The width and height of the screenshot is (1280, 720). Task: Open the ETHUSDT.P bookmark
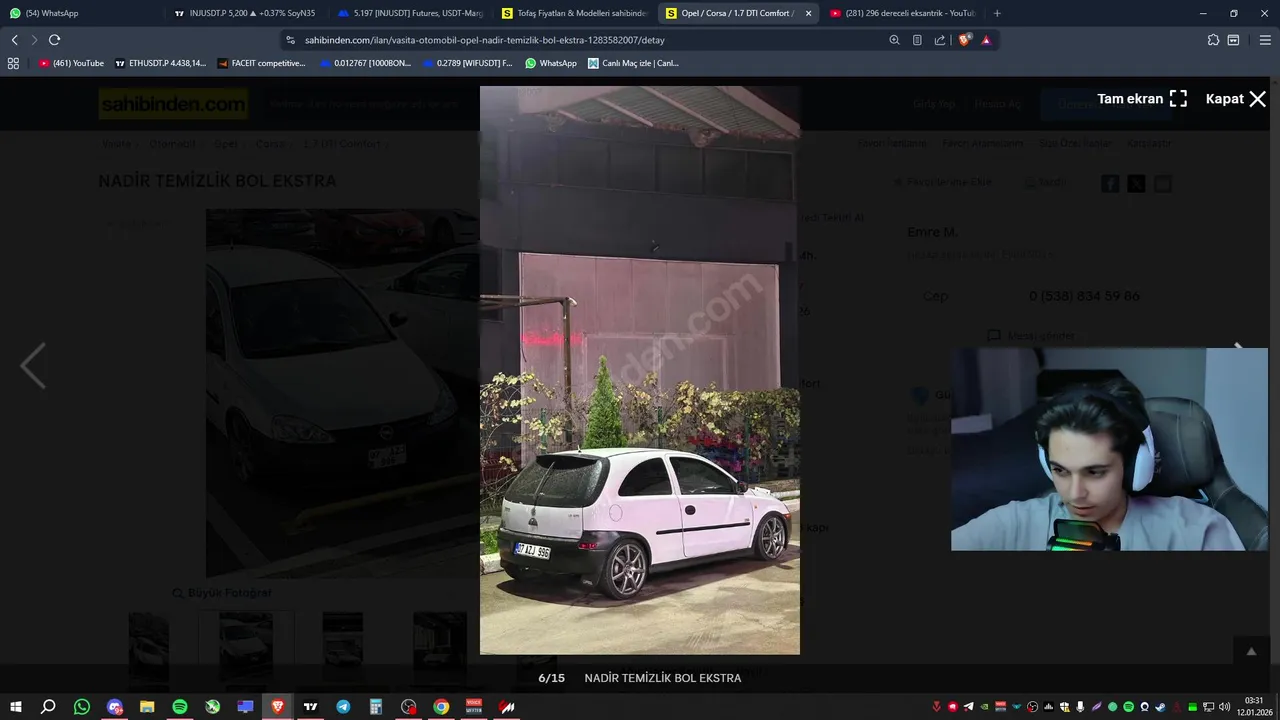[x=160, y=63]
